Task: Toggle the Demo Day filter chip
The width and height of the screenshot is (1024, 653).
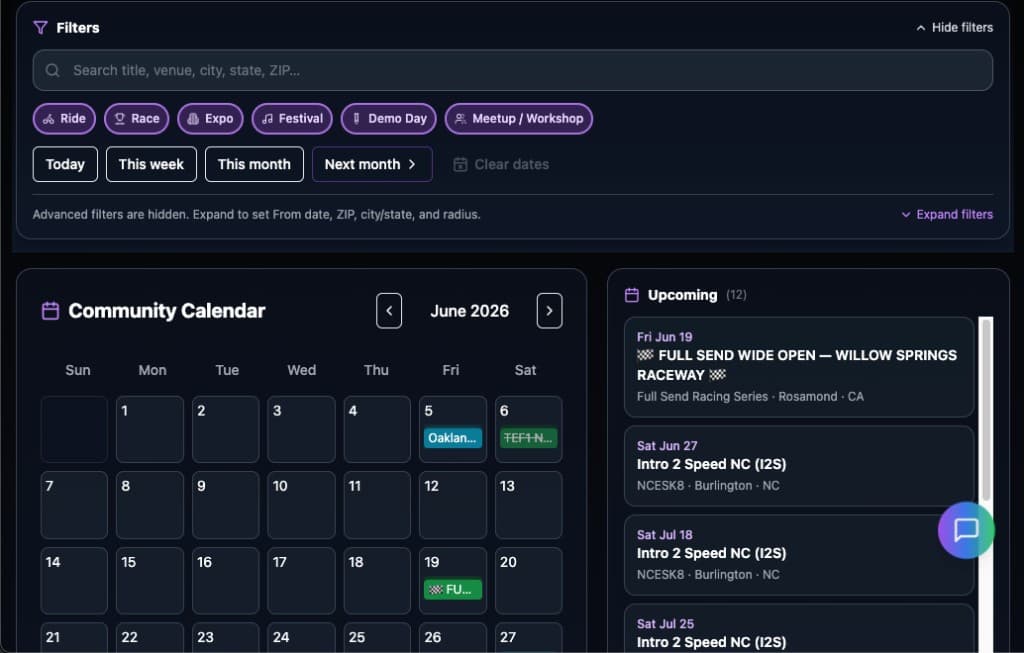Action: (x=389, y=119)
